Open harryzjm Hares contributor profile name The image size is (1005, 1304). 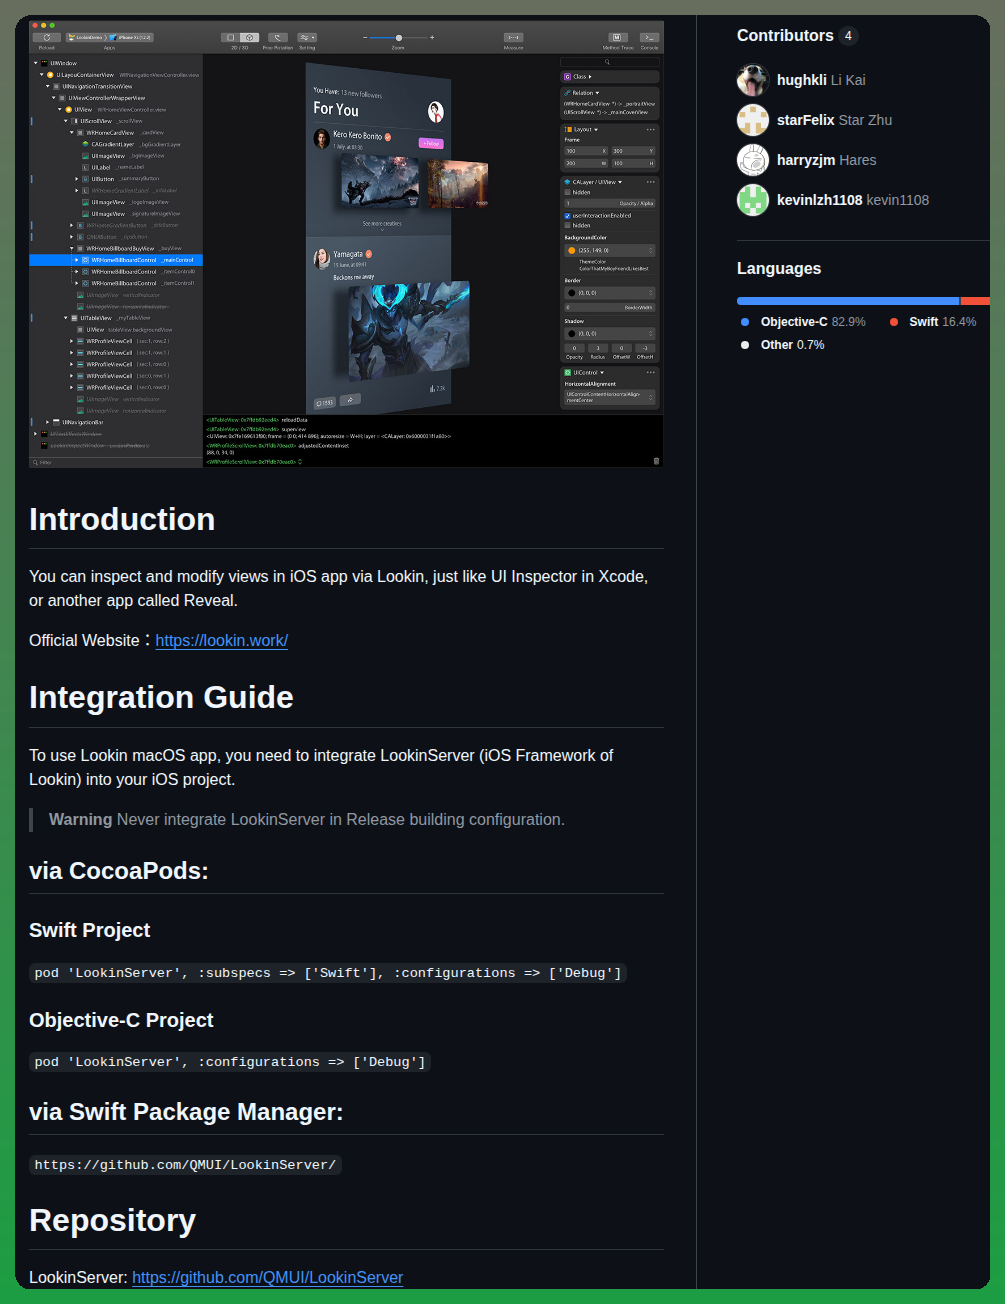pos(826,160)
